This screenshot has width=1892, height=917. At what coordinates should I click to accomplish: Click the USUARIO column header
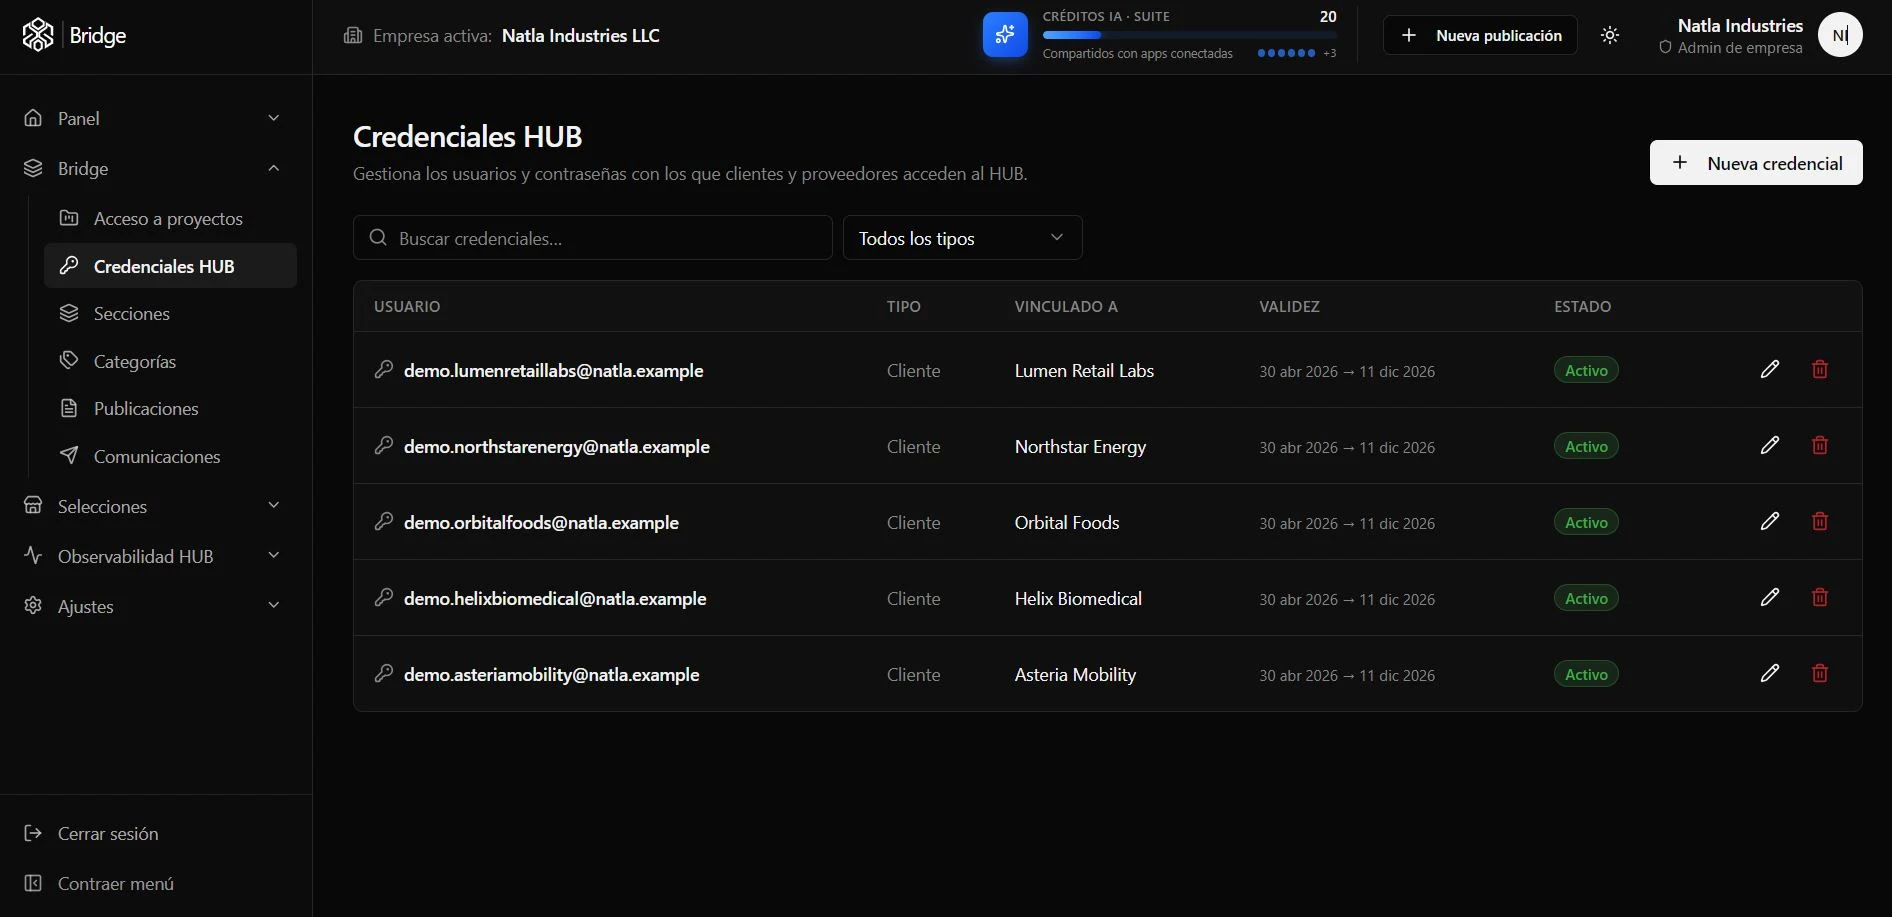click(407, 306)
